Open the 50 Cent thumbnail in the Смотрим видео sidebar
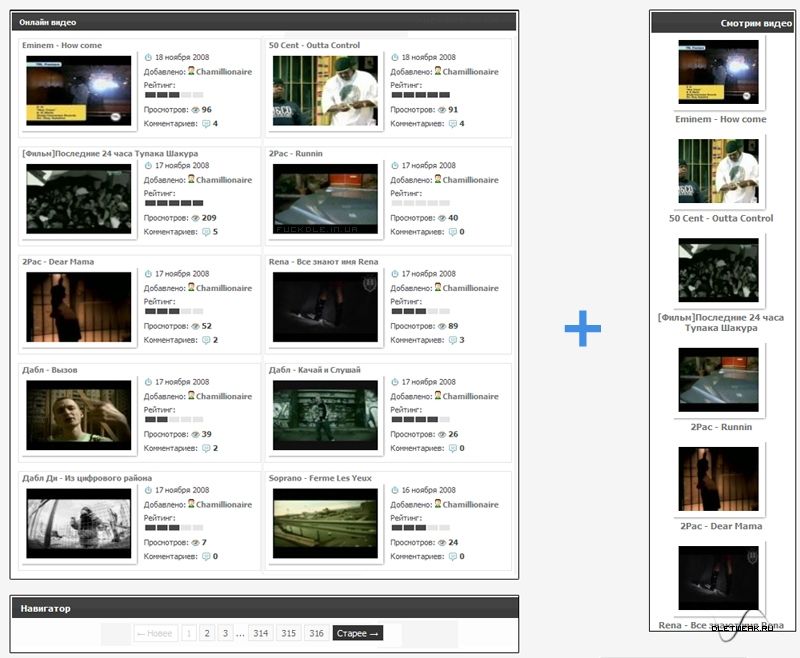Screen dimensions: 800x658 718,171
